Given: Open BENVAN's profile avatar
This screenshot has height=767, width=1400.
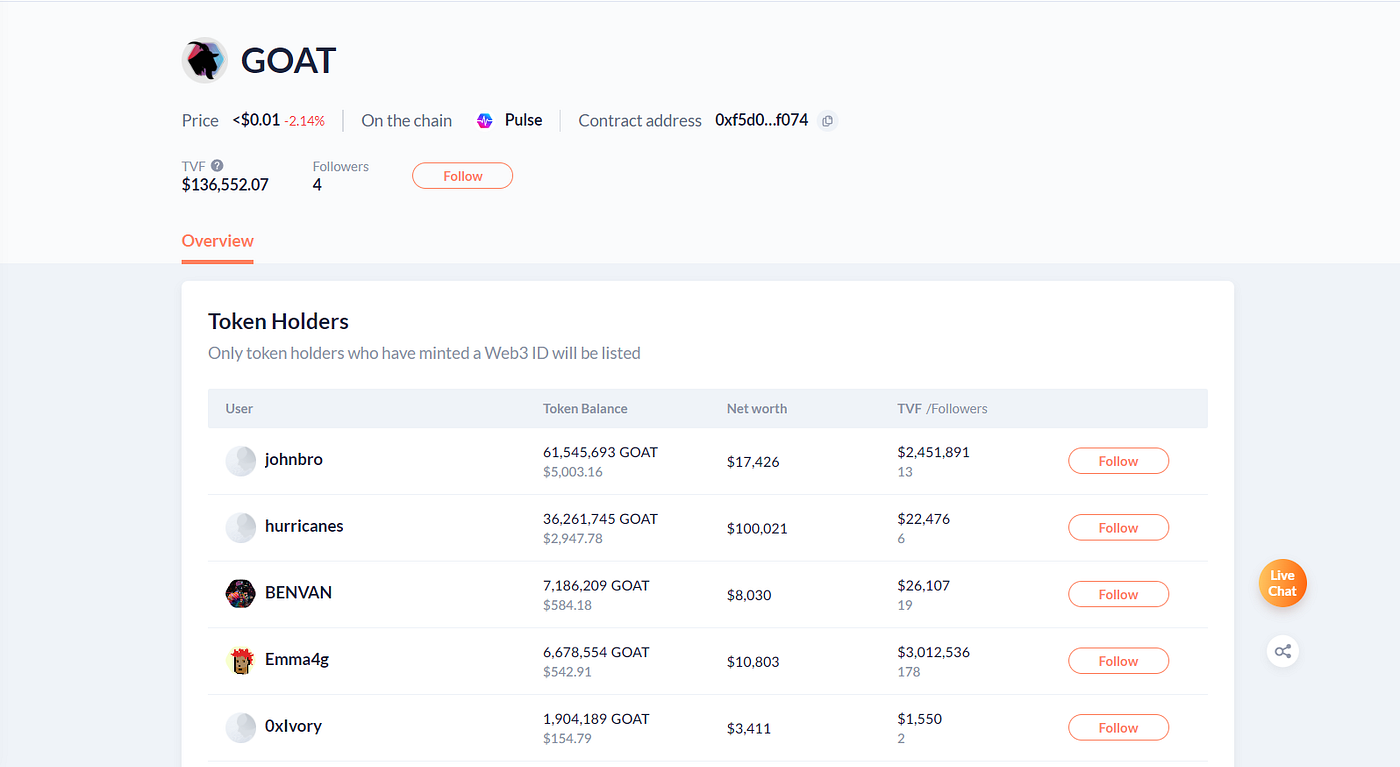Looking at the screenshot, I should pos(240,594).
